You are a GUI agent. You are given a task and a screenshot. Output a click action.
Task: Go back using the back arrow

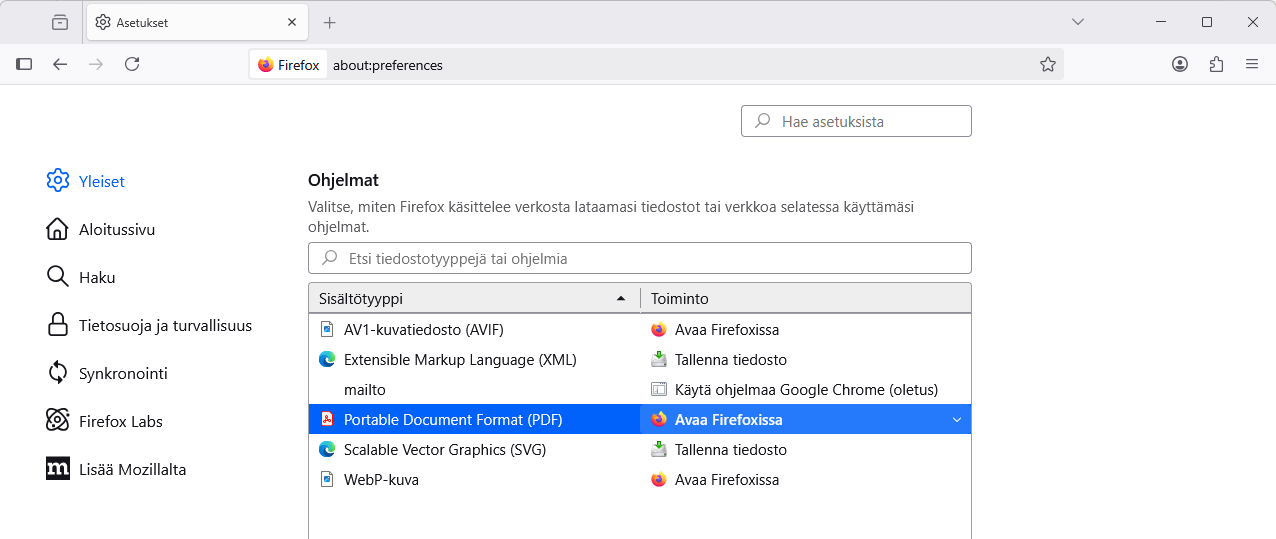pyautogui.click(x=60, y=64)
